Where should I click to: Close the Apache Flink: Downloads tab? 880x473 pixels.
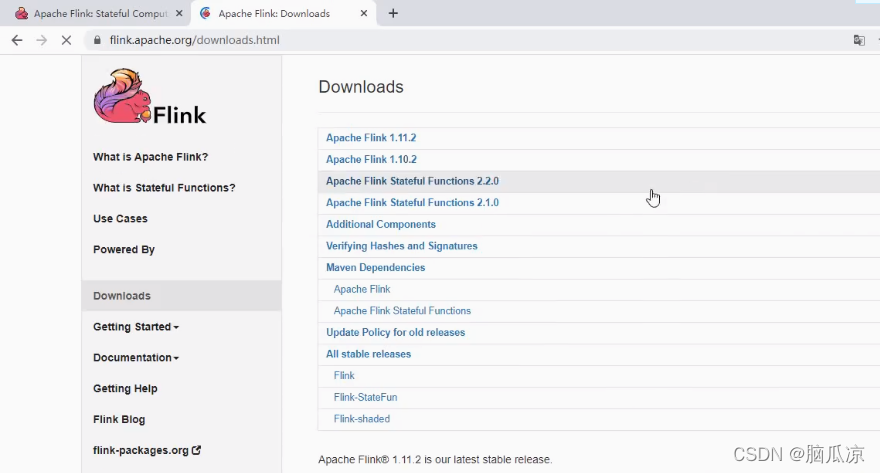[364, 13]
